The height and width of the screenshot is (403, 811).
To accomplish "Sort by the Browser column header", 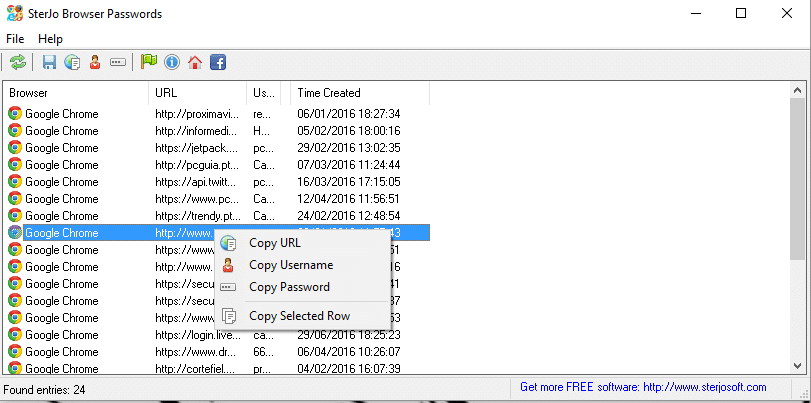I will [76, 93].
